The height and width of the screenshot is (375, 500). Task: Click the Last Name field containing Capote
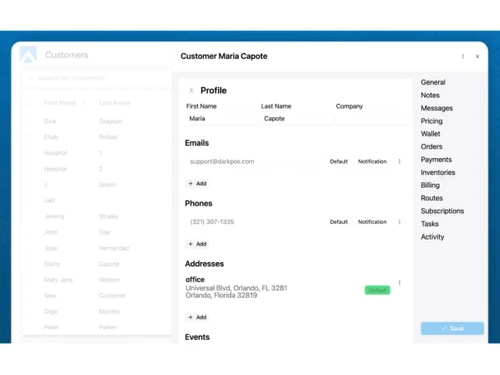click(x=296, y=119)
